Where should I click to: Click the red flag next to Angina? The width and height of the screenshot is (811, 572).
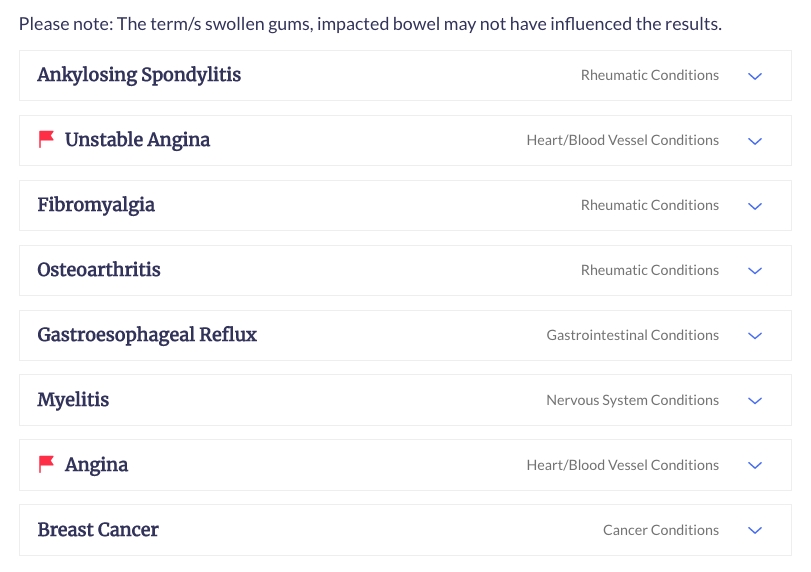pyautogui.click(x=47, y=464)
